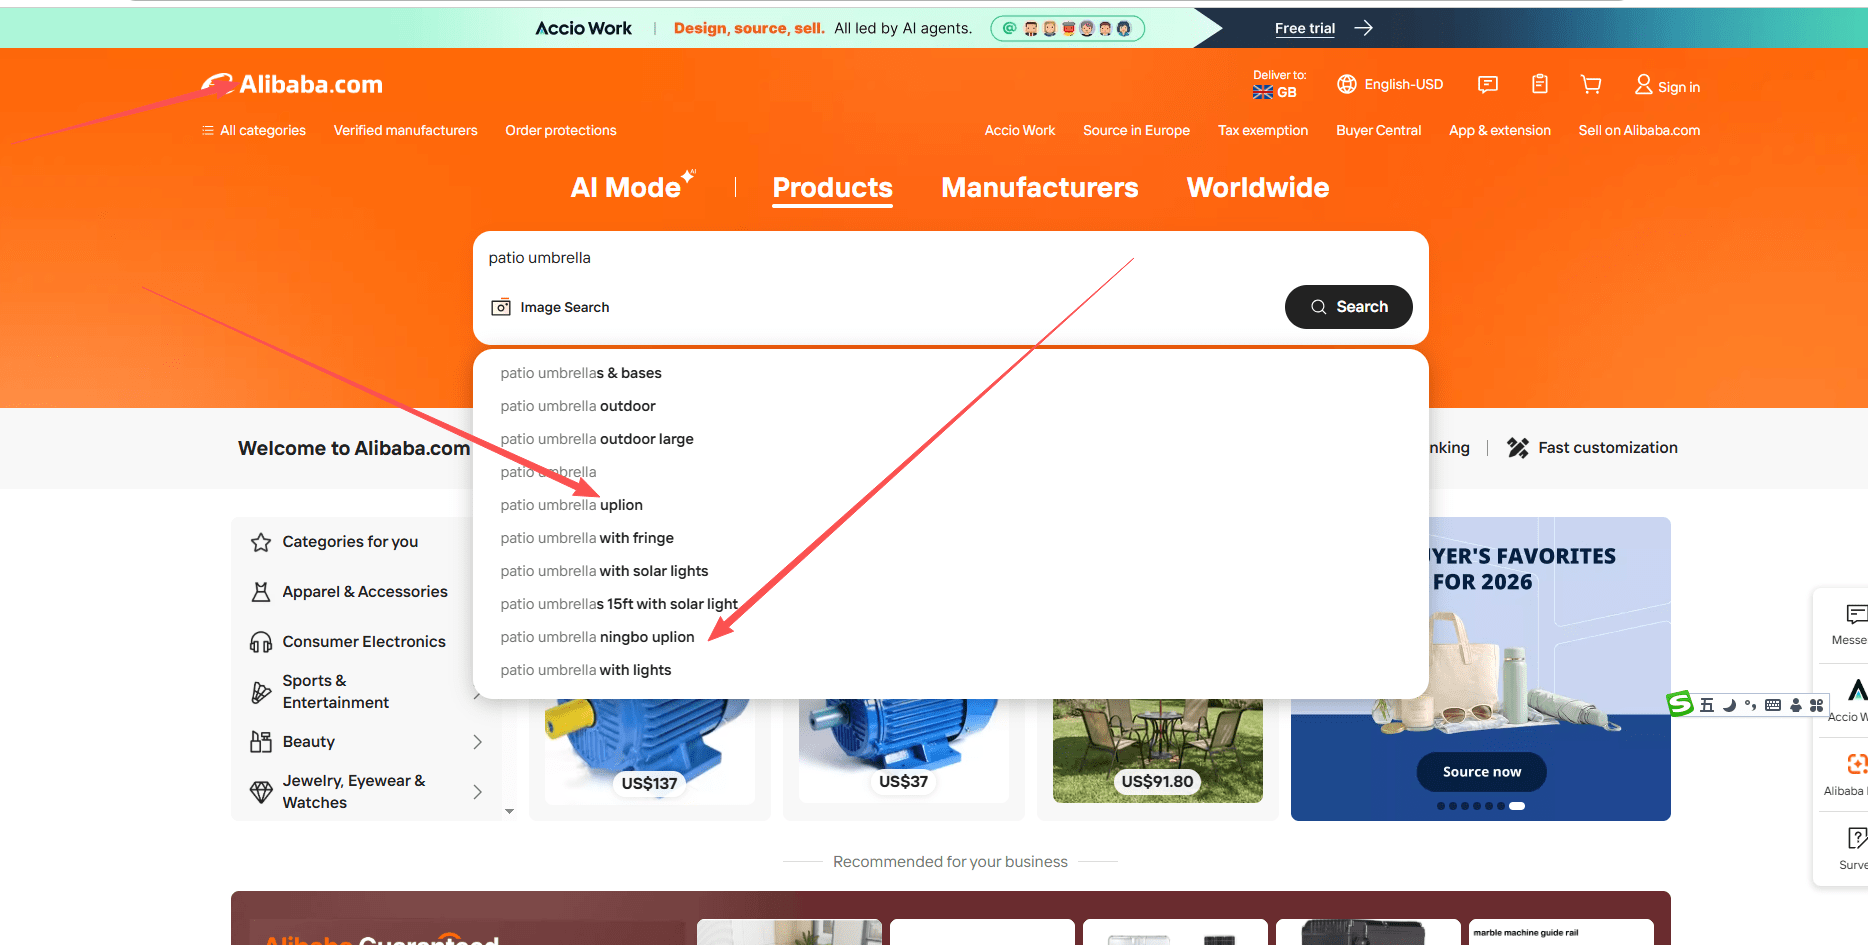Viewport: 1868px width, 945px height.
Task: Focus the search field containing "patio umbrella"
Action: click(950, 258)
